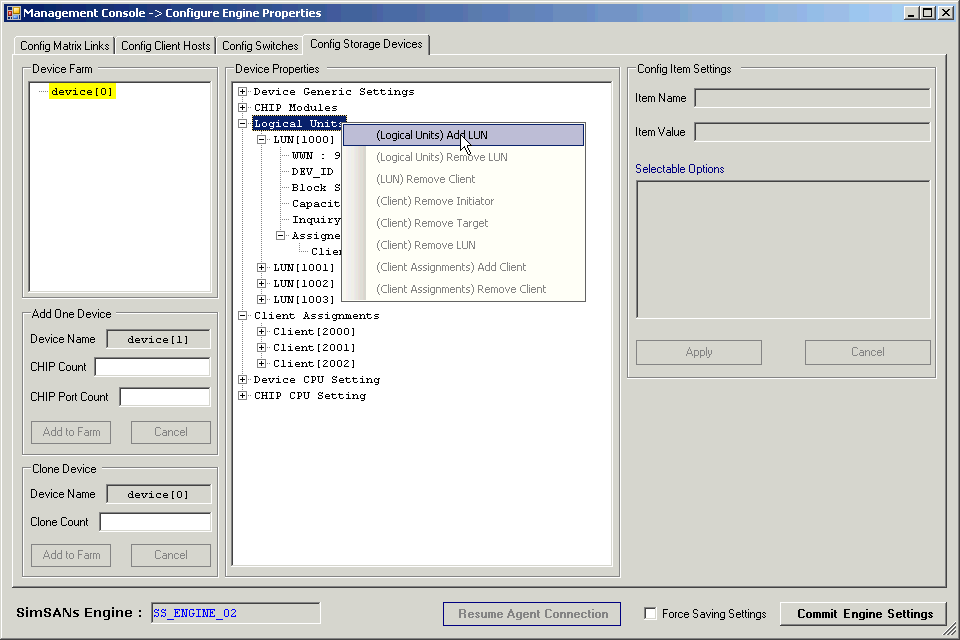The width and height of the screenshot is (960, 640).
Task: Expand the Client[2002] node
Action: coord(261,363)
